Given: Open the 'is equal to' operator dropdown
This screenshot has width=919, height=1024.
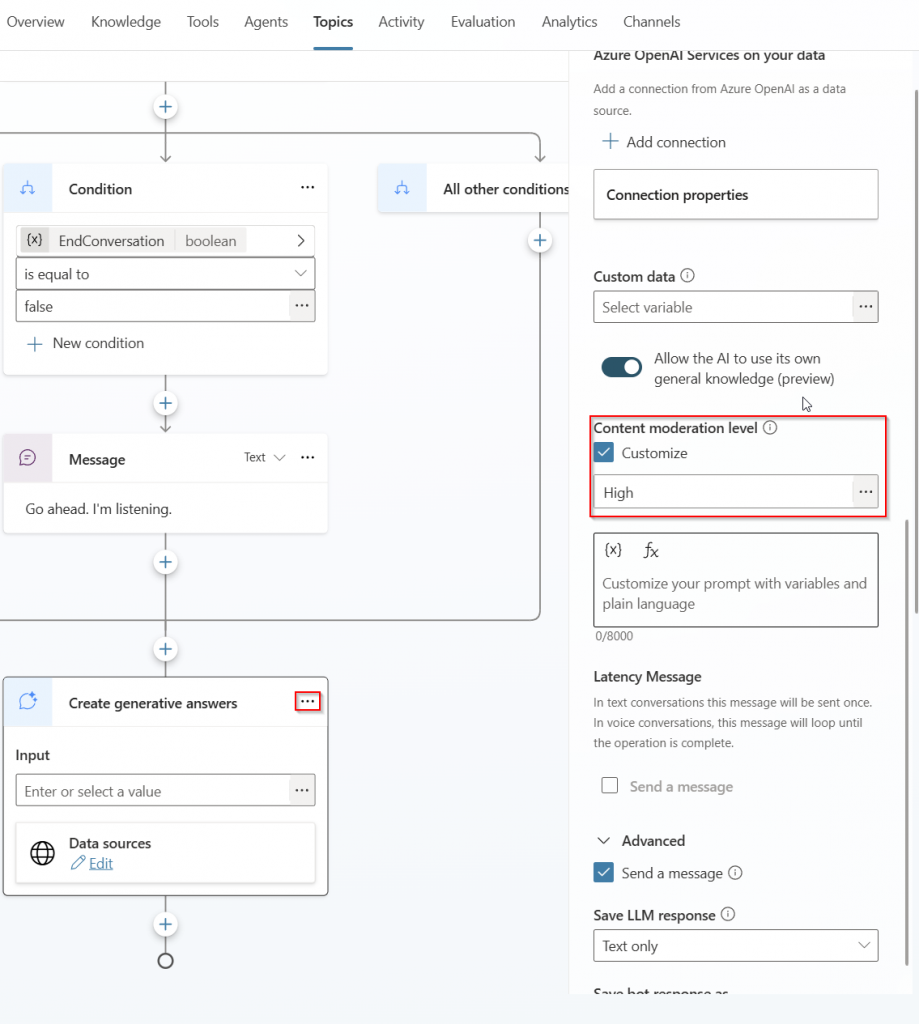Looking at the screenshot, I should click(x=165, y=274).
